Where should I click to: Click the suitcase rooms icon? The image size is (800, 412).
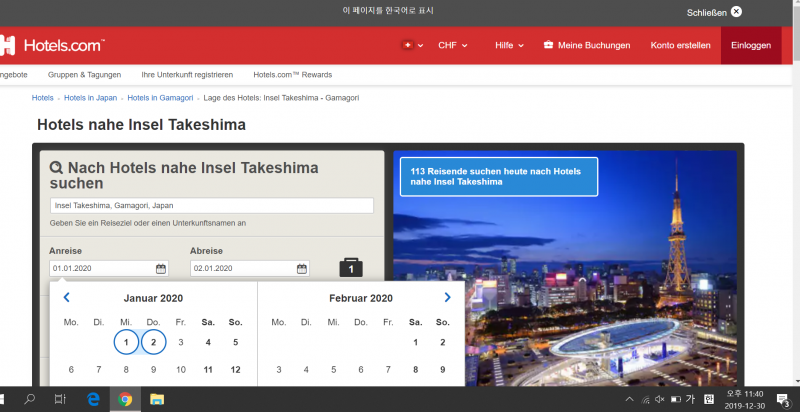(351, 268)
